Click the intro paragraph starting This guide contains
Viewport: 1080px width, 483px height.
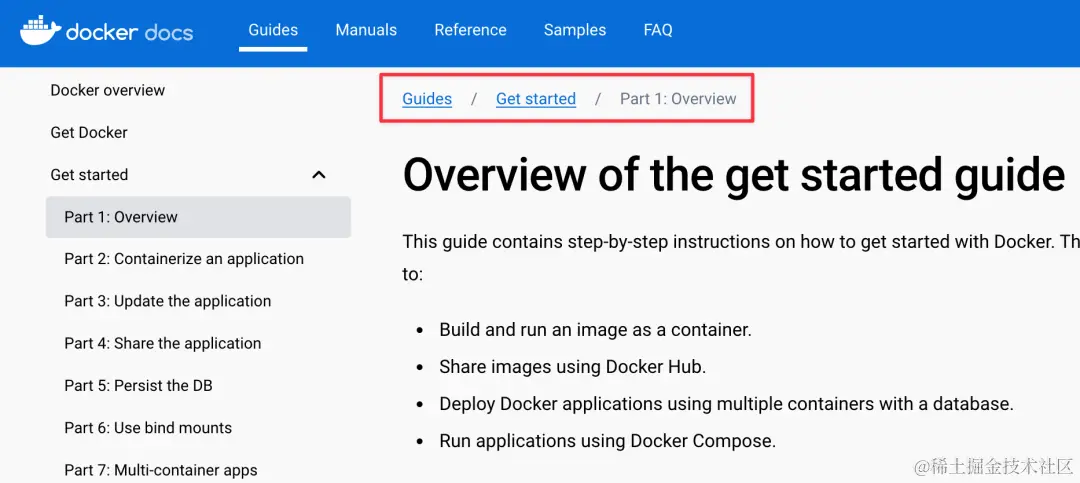click(741, 258)
